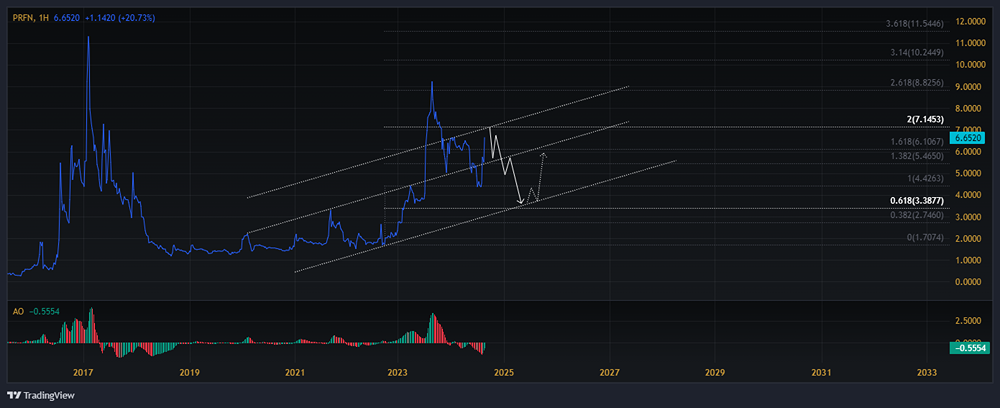Click the 2025 time axis label

click(x=504, y=370)
